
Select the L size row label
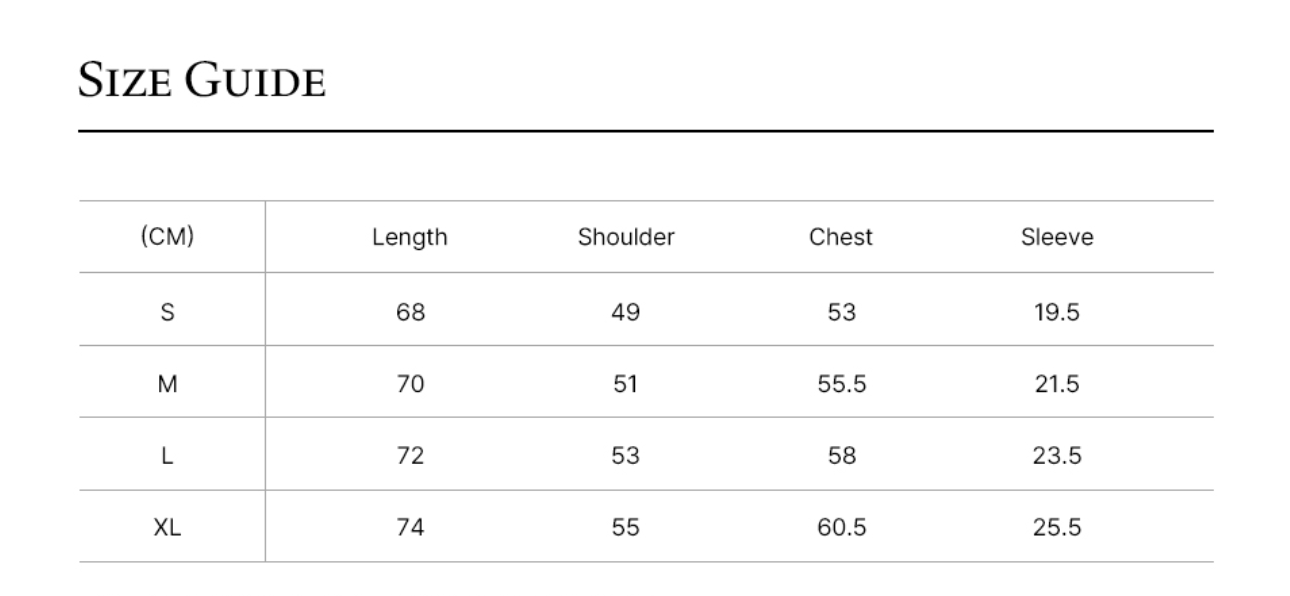[x=167, y=456]
